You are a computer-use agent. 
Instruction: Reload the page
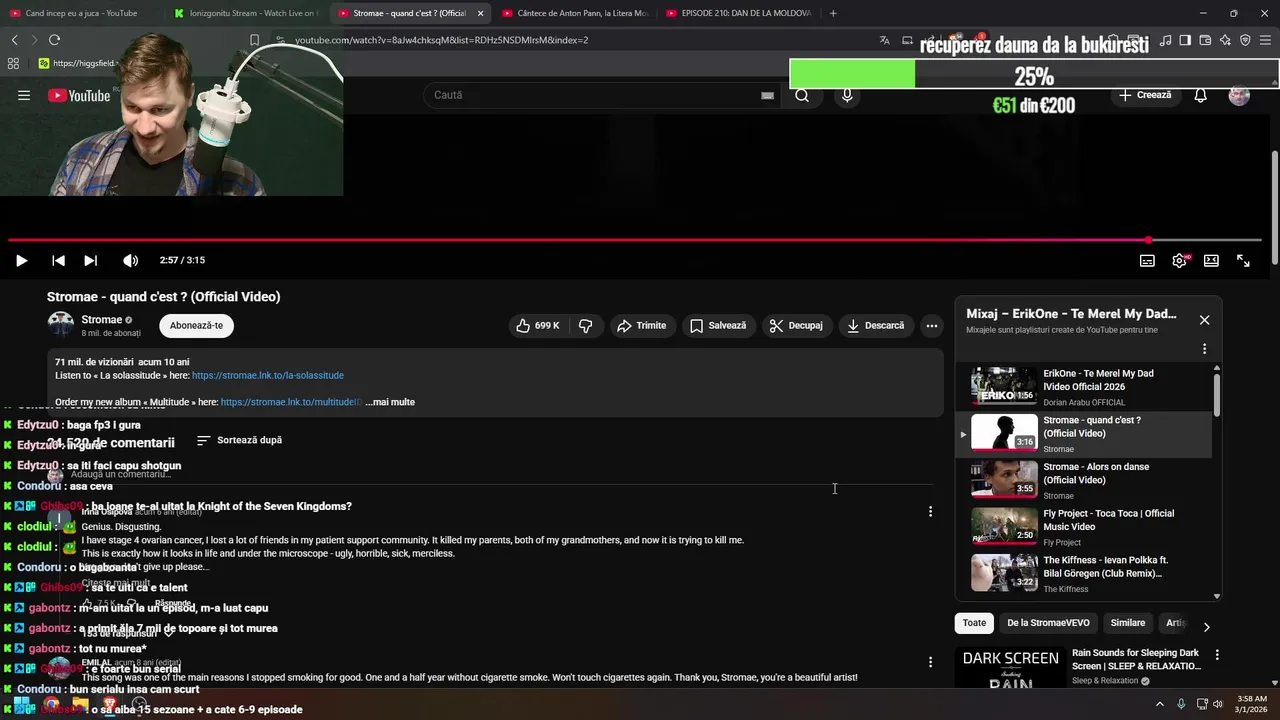point(54,40)
